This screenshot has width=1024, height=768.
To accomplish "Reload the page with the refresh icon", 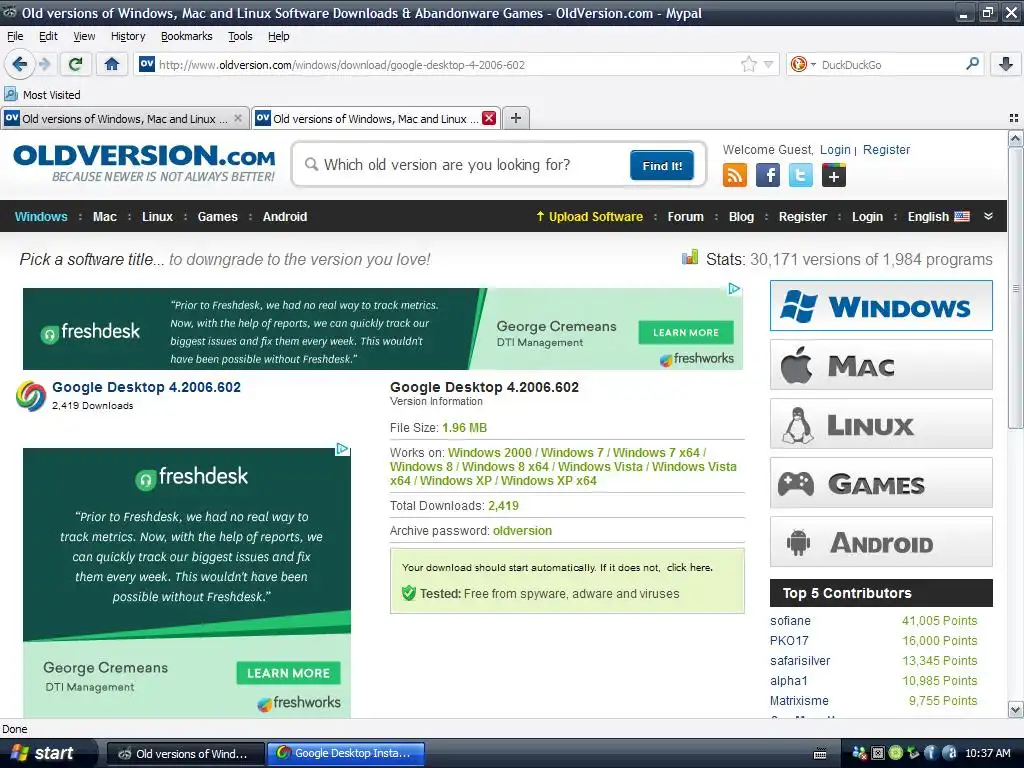I will 76,64.
